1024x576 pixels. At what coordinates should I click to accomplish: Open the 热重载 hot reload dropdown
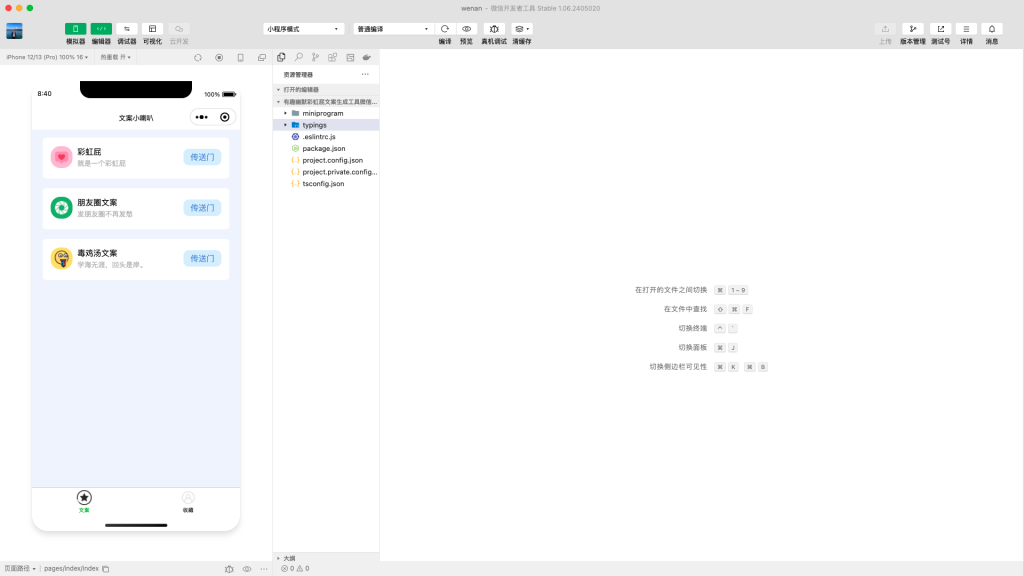[116, 57]
